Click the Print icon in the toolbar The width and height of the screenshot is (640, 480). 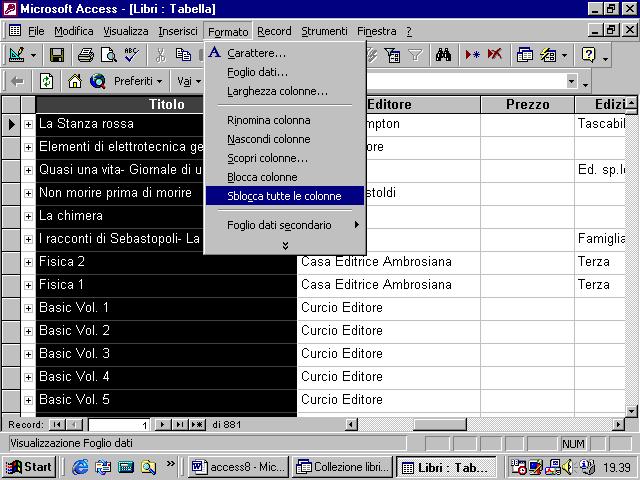click(86, 55)
